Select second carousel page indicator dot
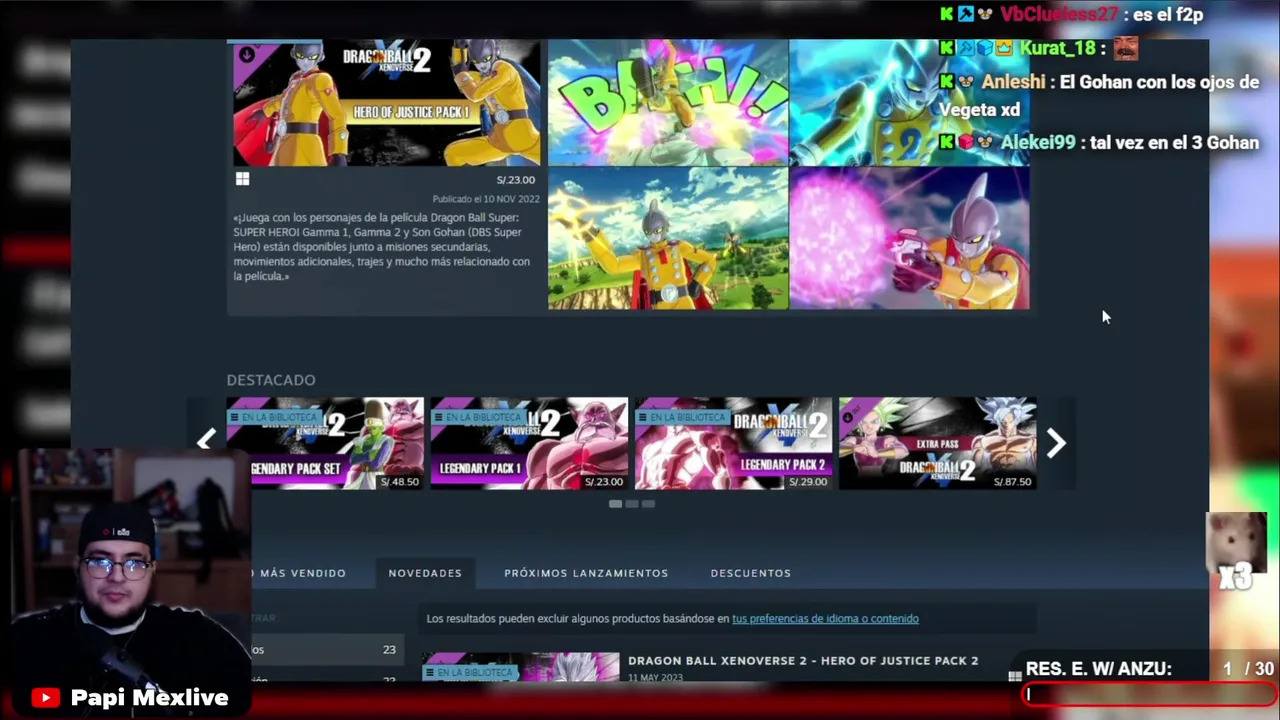The image size is (1280, 720). click(632, 504)
